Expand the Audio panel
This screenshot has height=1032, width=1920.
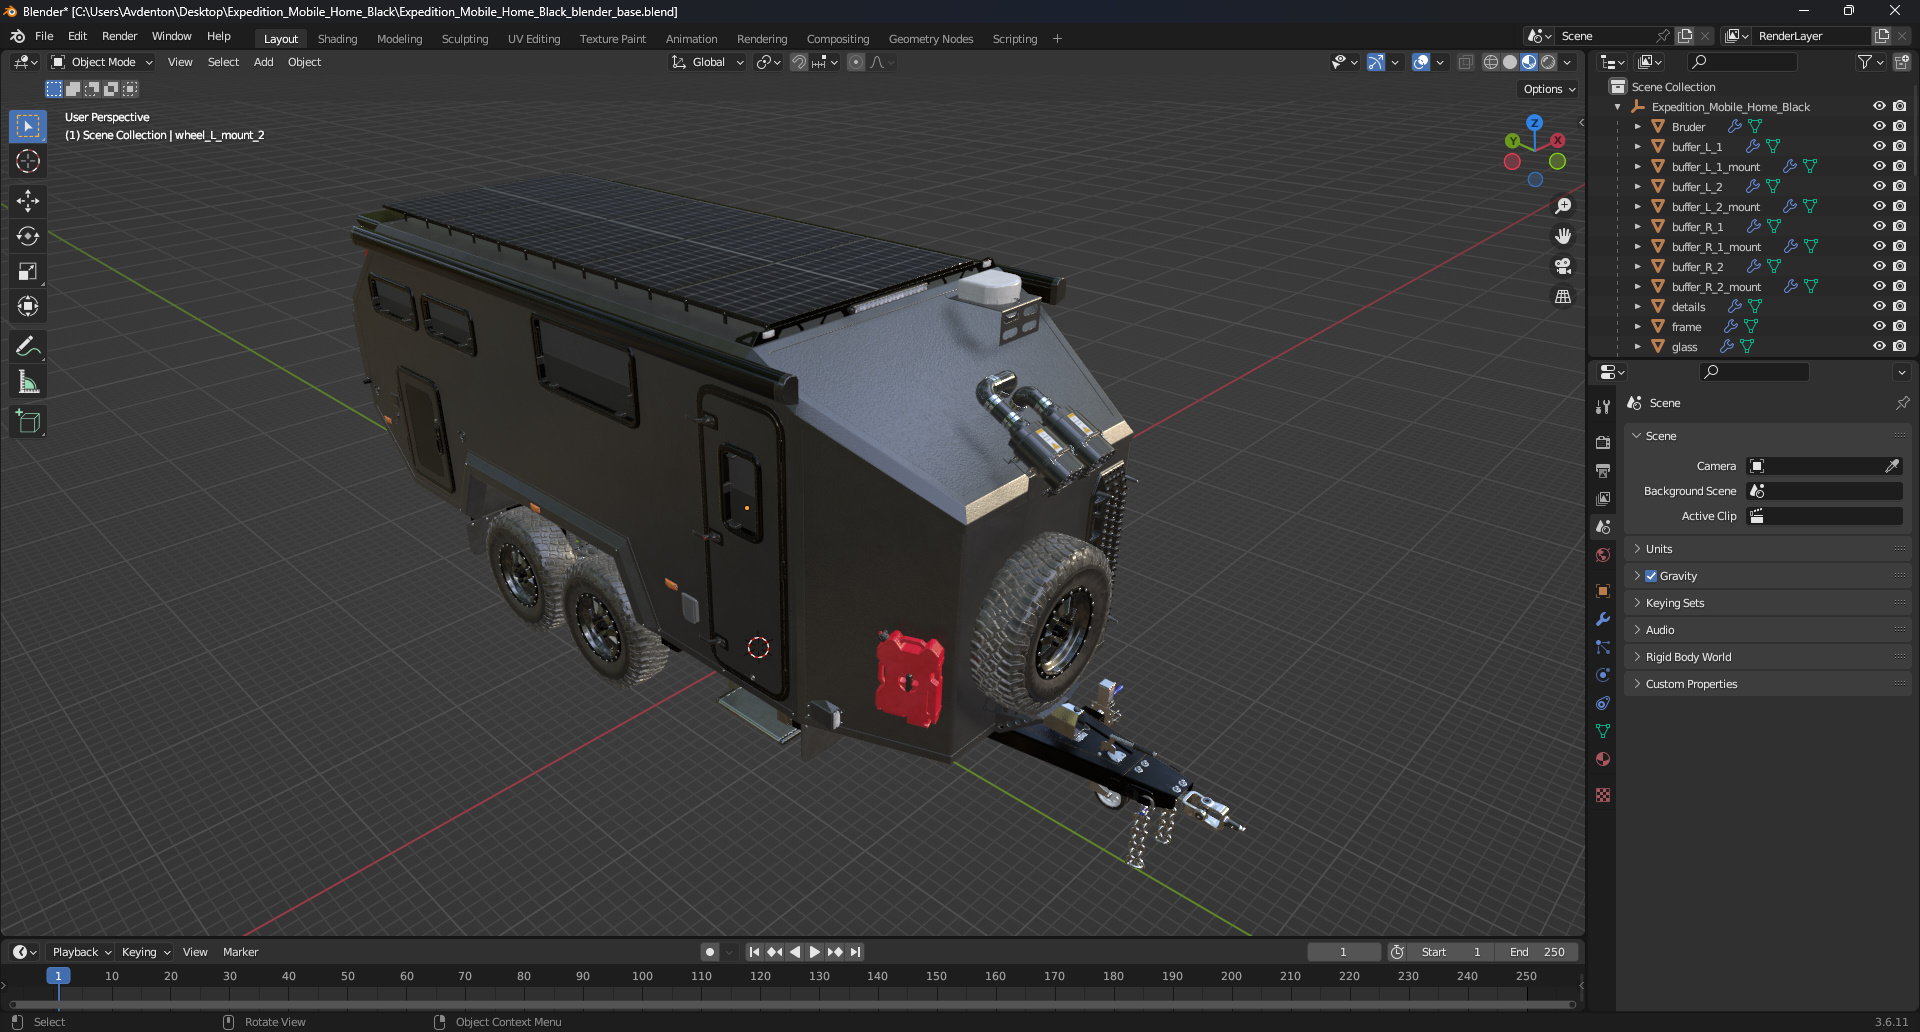click(1767, 630)
